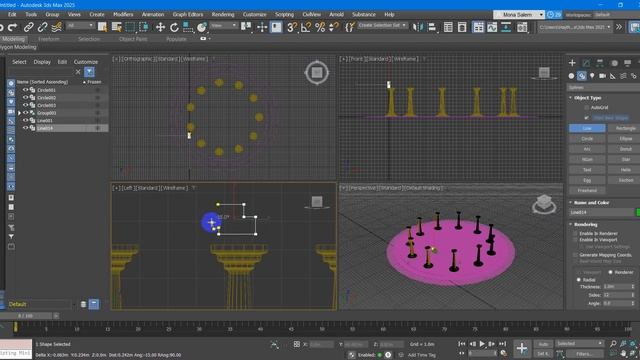Click the Helix spline button

(x=624, y=170)
